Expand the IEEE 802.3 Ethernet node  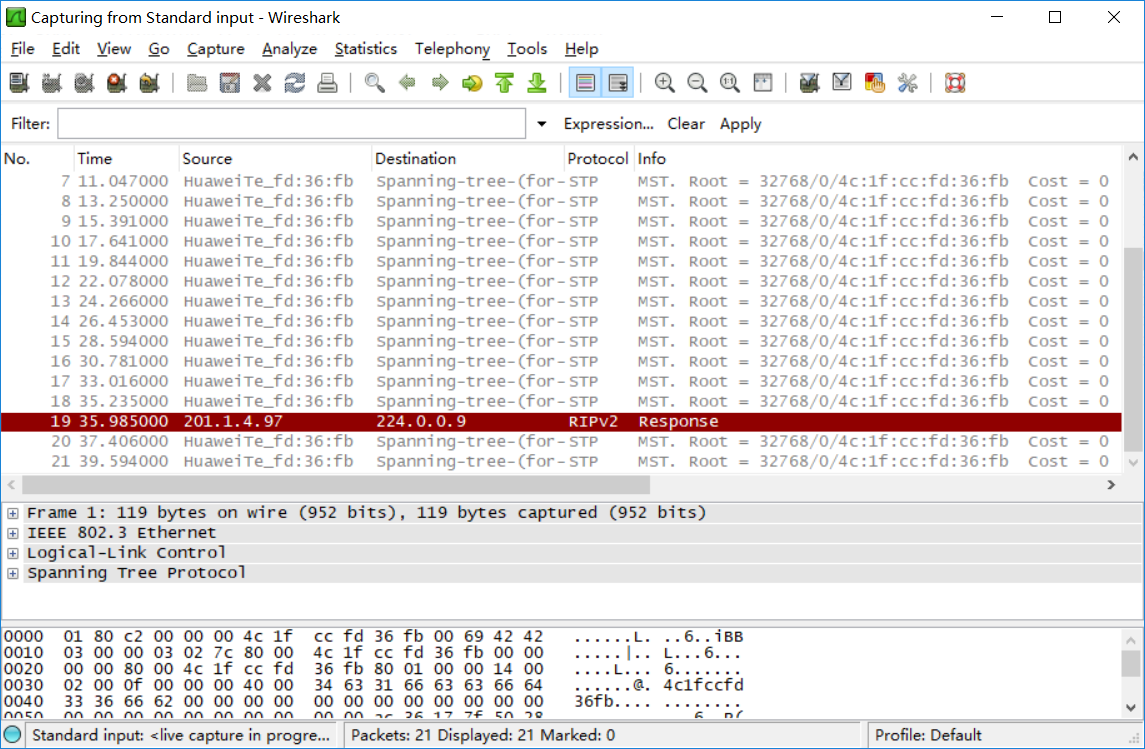(13, 533)
